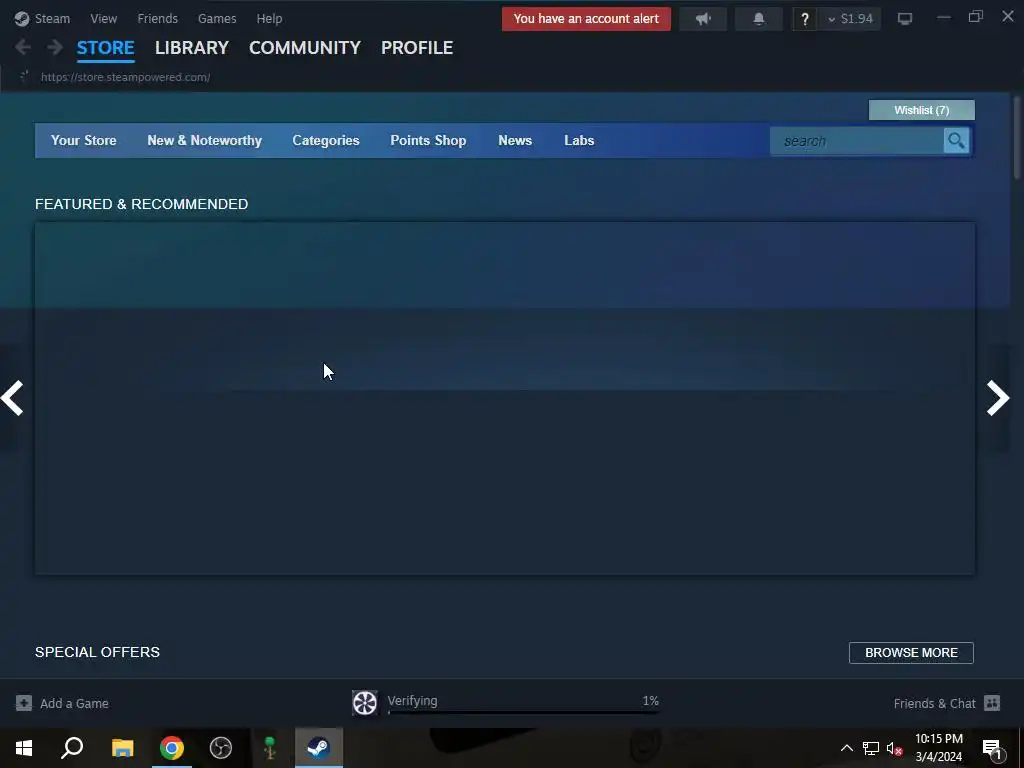Select the STORE tab
The image size is (1024, 768).
[105, 48]
